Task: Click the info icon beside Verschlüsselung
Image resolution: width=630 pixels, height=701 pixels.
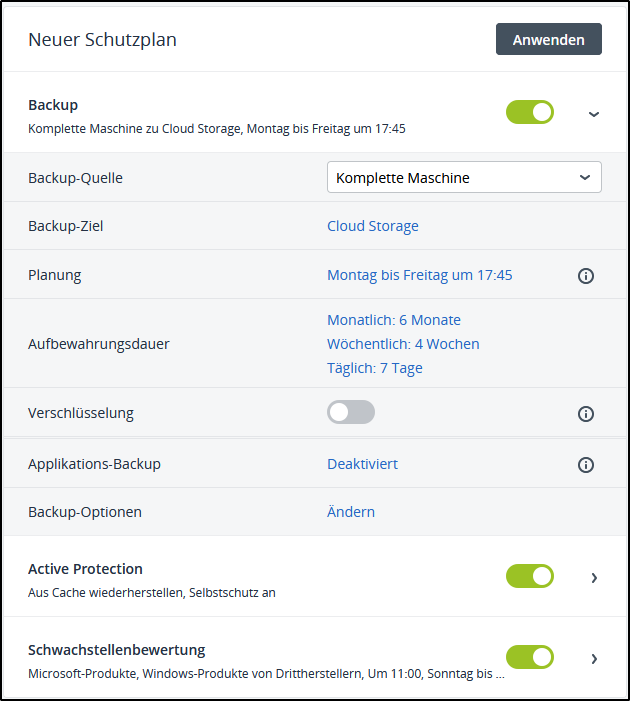Action: click(586, 413)
